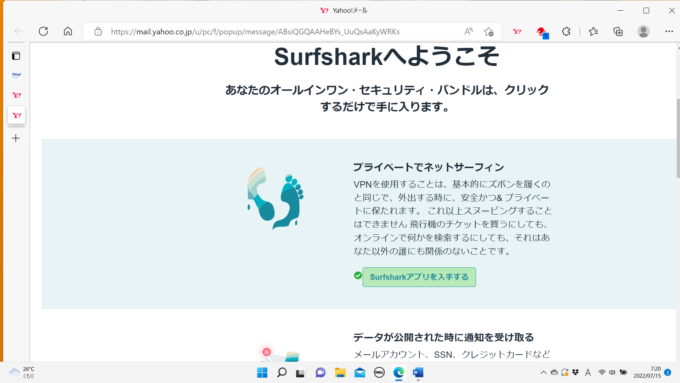This screenshot has width=680, height=383.
Task: Open File Explorer from taskbar
Action: click(x=340, y=373)
